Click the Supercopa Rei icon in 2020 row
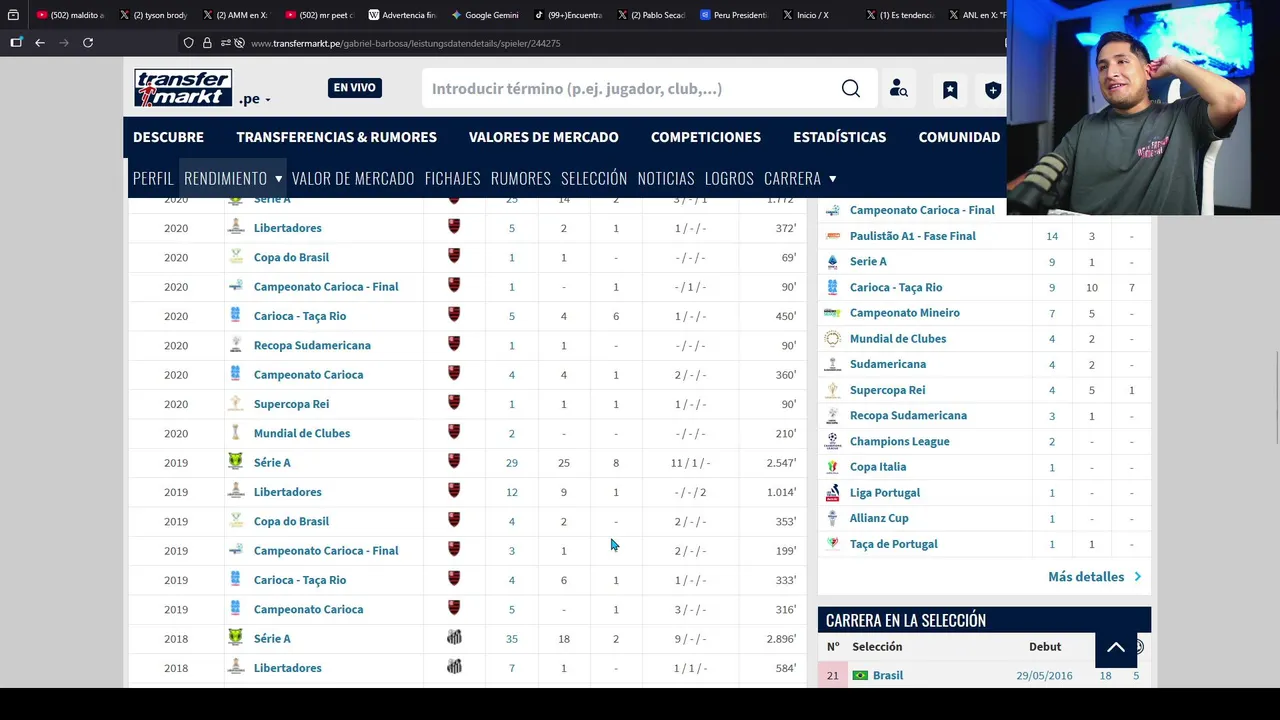 [235, 404]
